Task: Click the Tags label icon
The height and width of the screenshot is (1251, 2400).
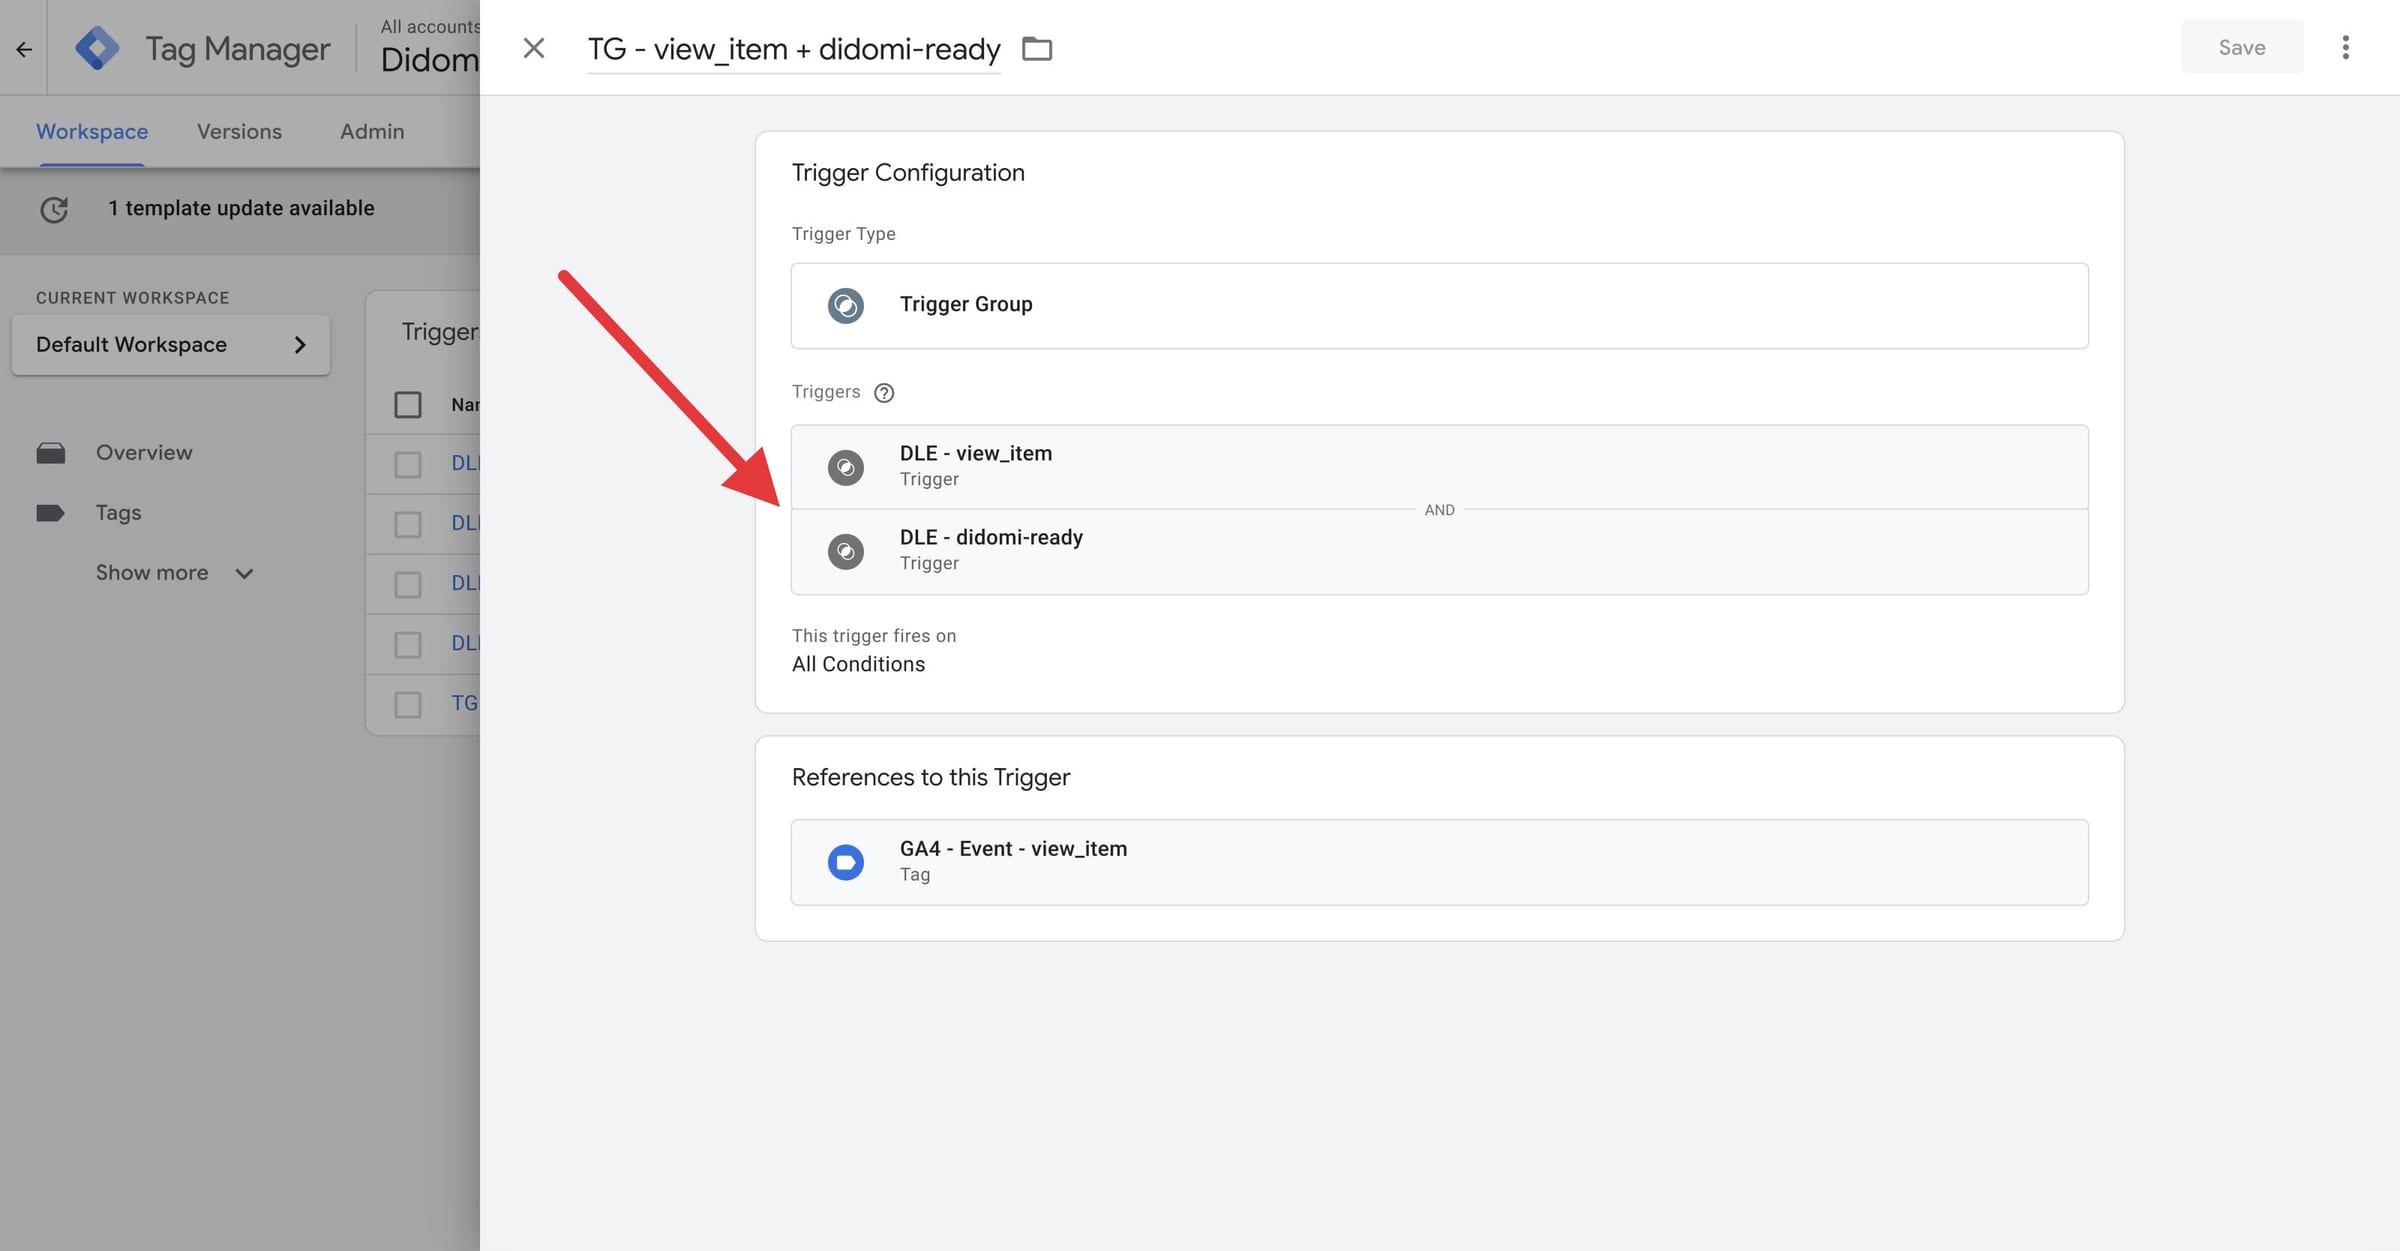Action: click(50, 513)
